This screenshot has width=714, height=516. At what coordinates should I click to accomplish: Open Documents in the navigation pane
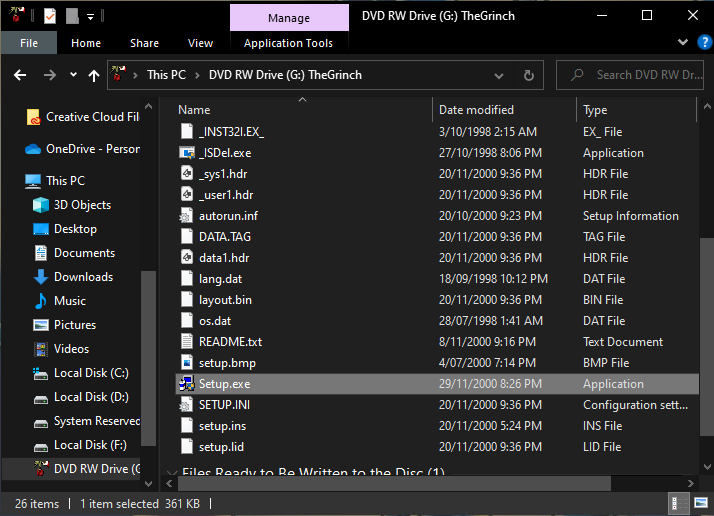pos(74,253)
